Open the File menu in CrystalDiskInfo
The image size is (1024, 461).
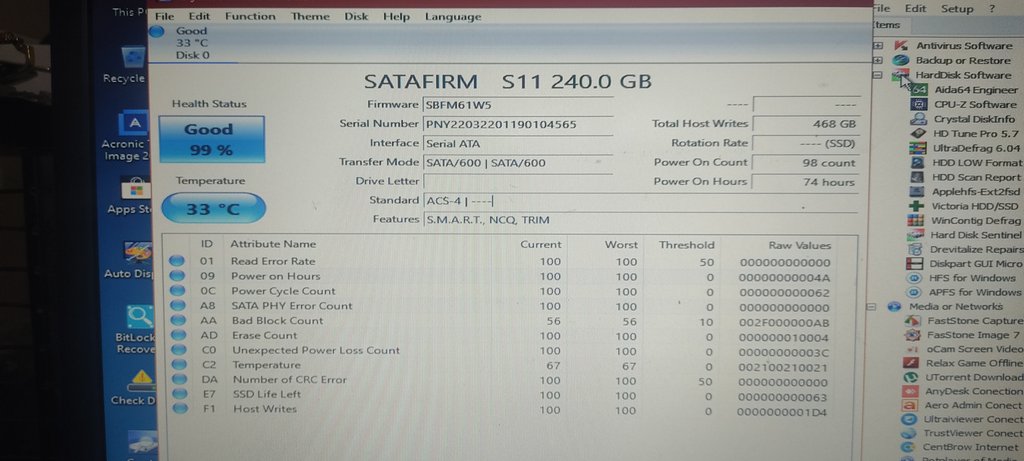click(165, 16)
